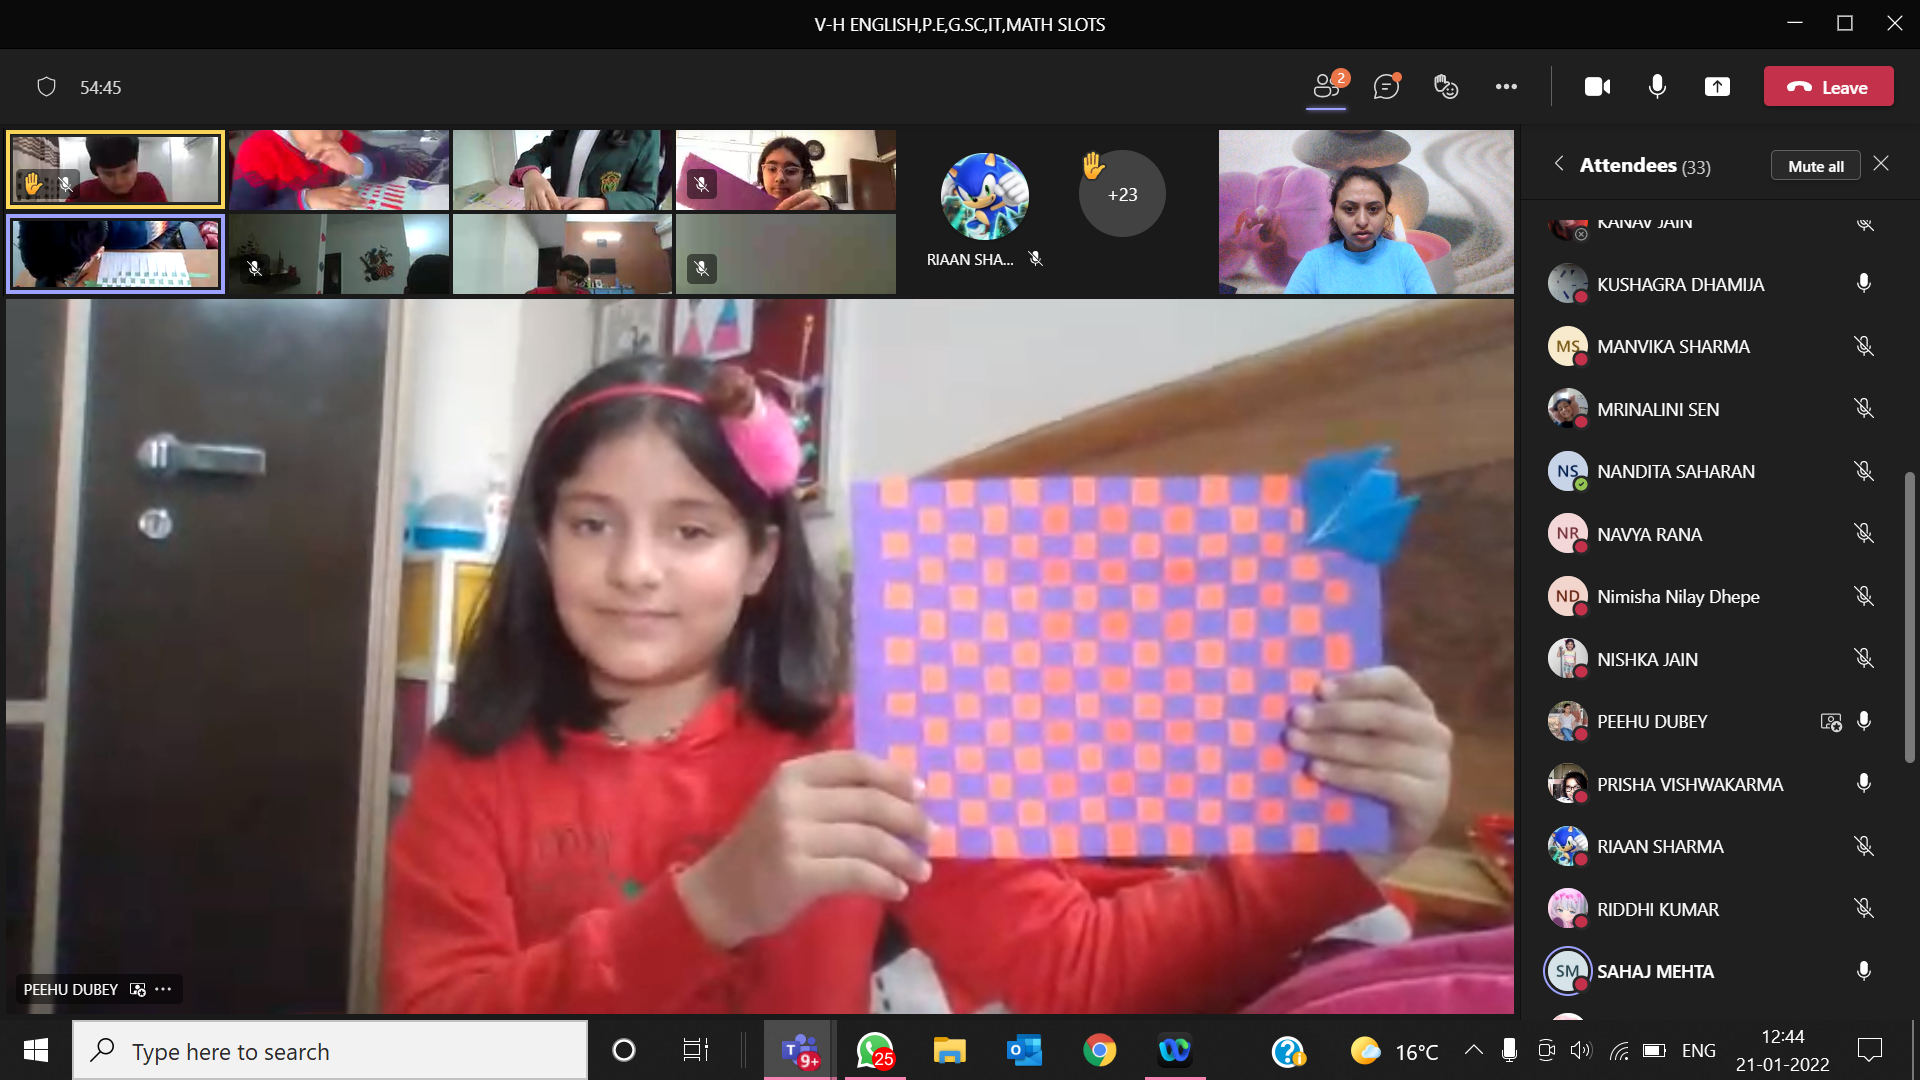This screenshot has height=1080, width=1920.
Task: Close the Attendees panel
Action: [1881, 164]
